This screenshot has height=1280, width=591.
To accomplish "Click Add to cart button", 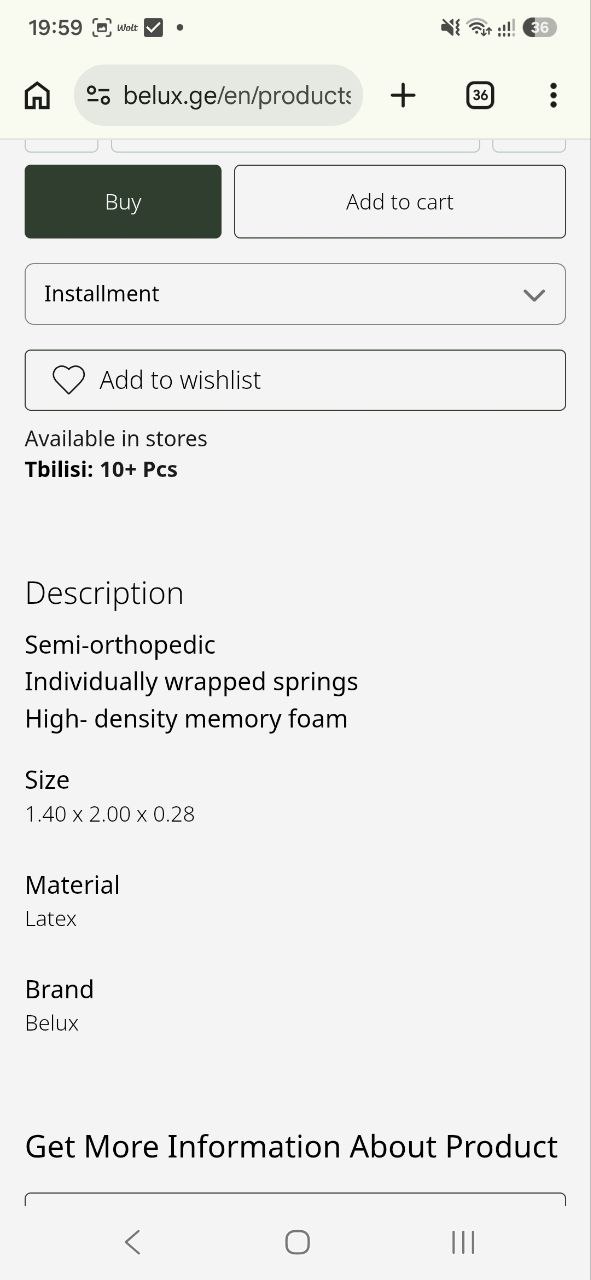I will (x=400, y=201).
